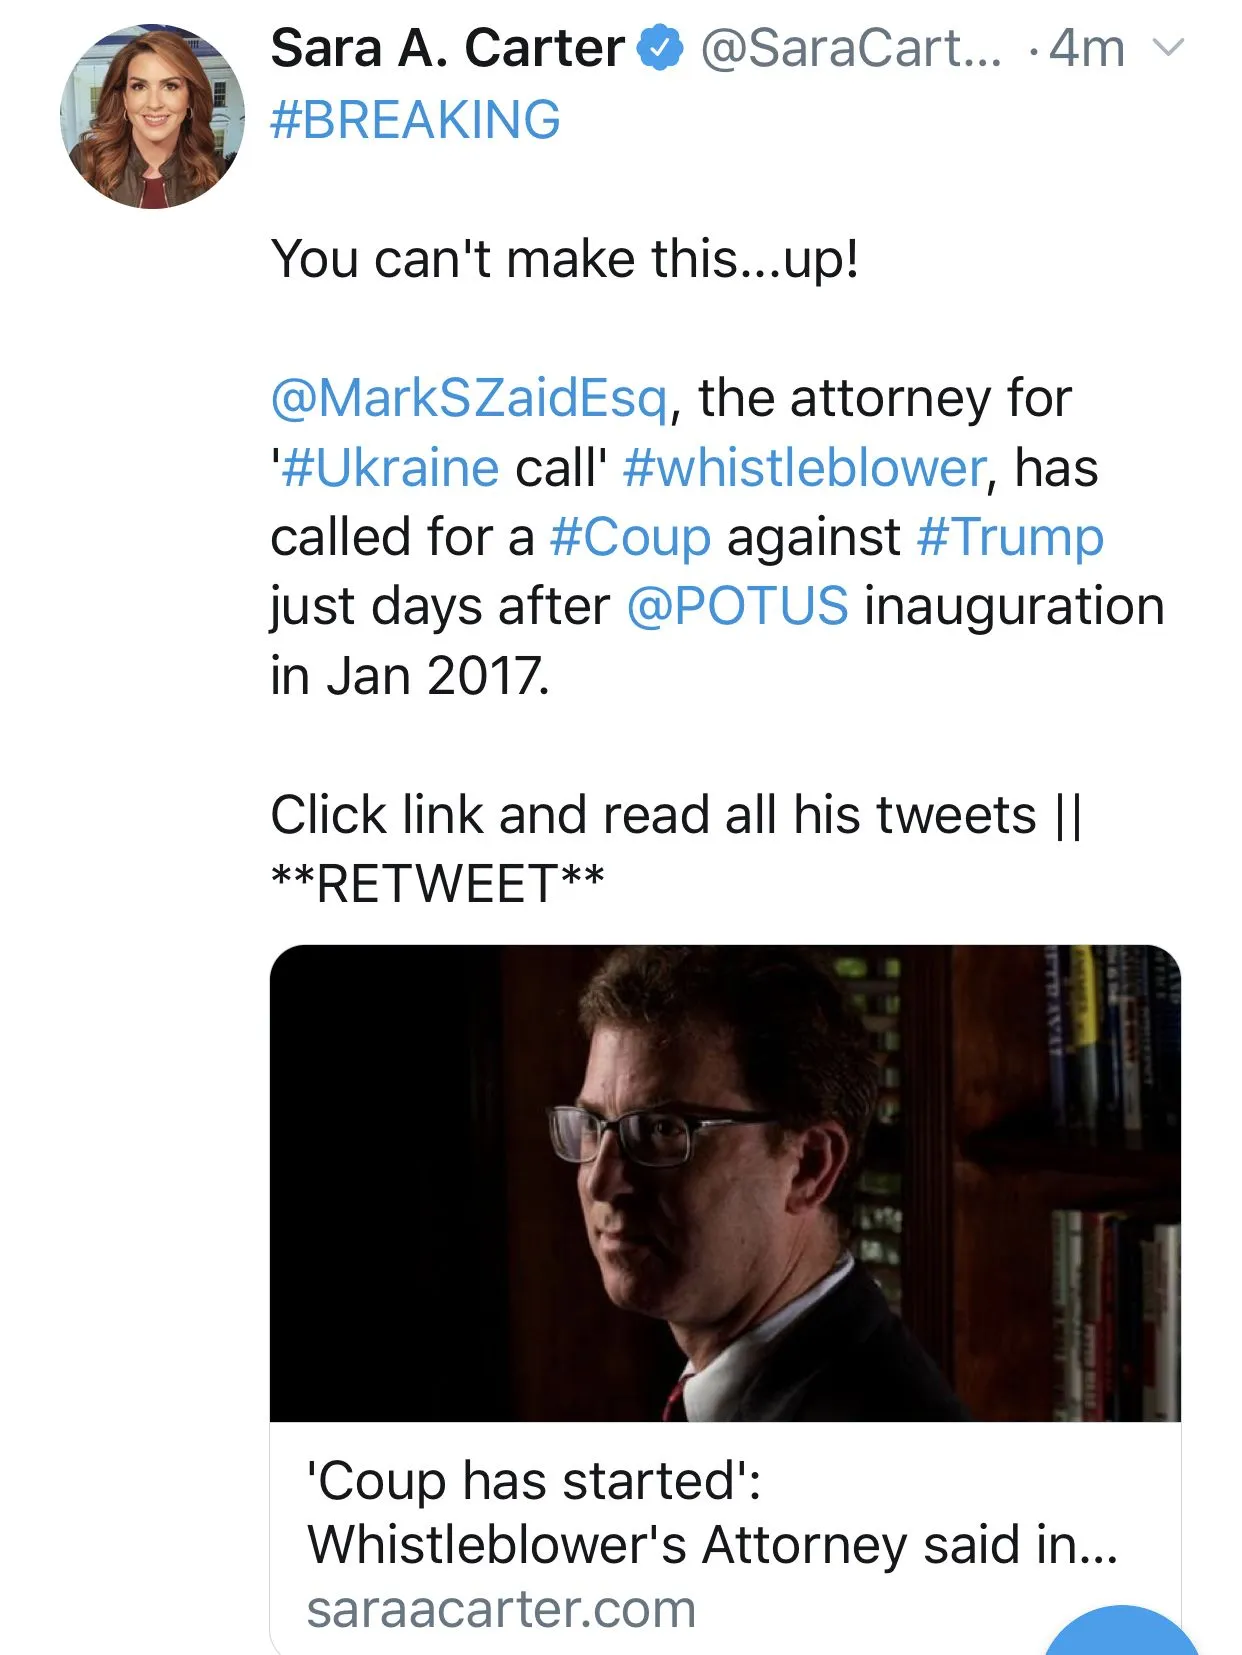Open the "'Coup has started'" article headline
The width and height of the screenshot is (1242, 1655).
[x=711, y=1512]
